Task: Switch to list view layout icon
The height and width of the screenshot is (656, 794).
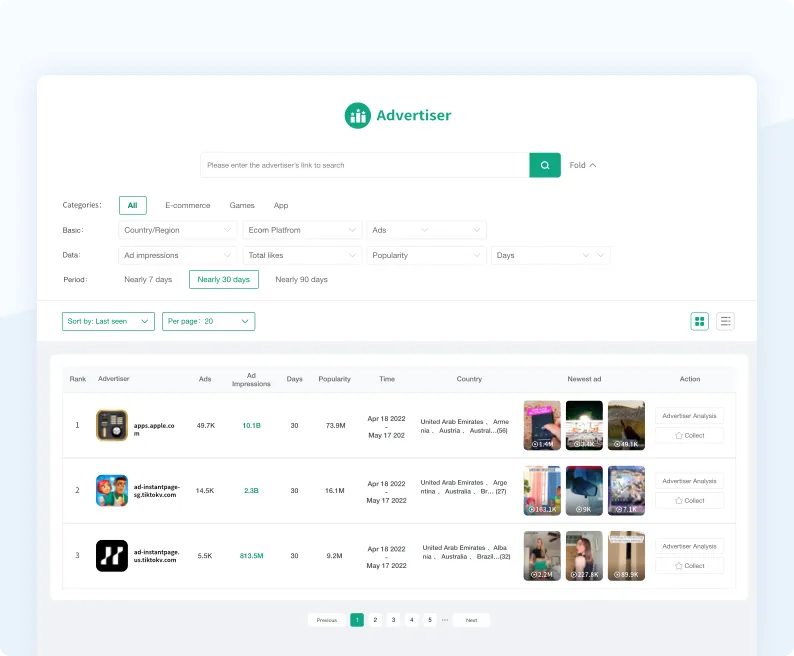Action: 726,321
